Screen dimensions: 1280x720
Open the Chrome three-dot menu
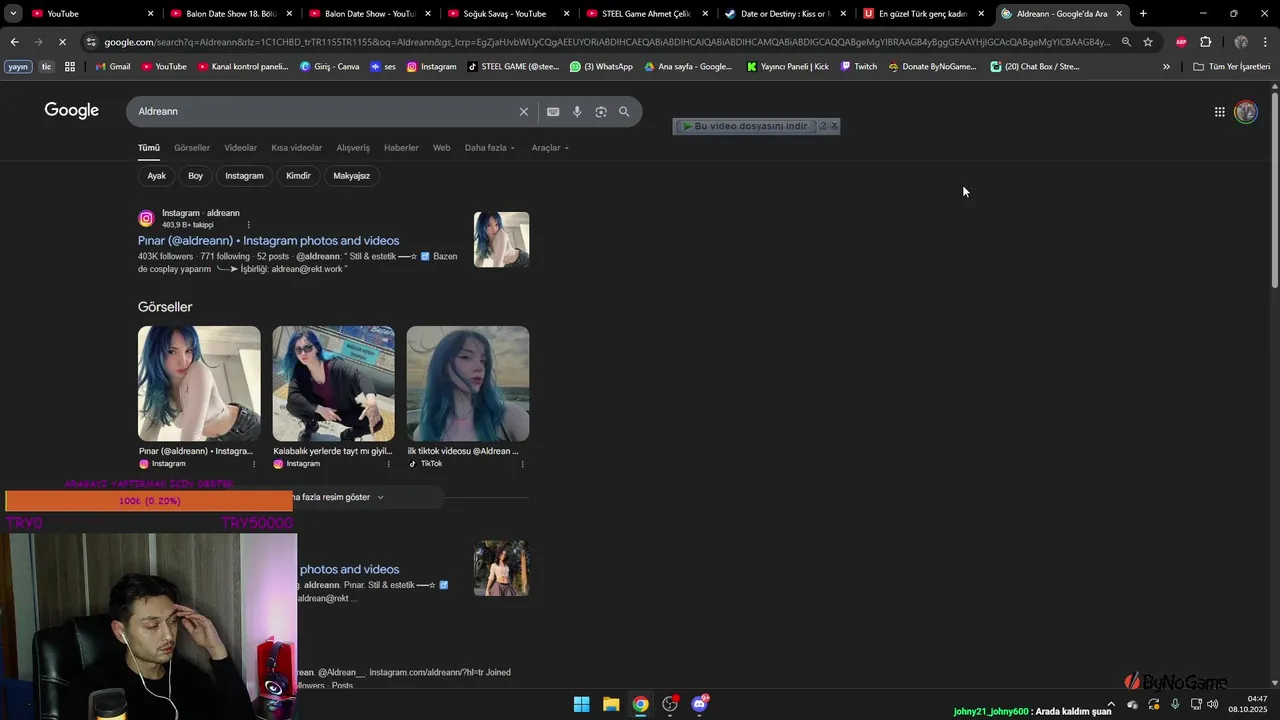pyautogui.click(x=1266, y=42)
